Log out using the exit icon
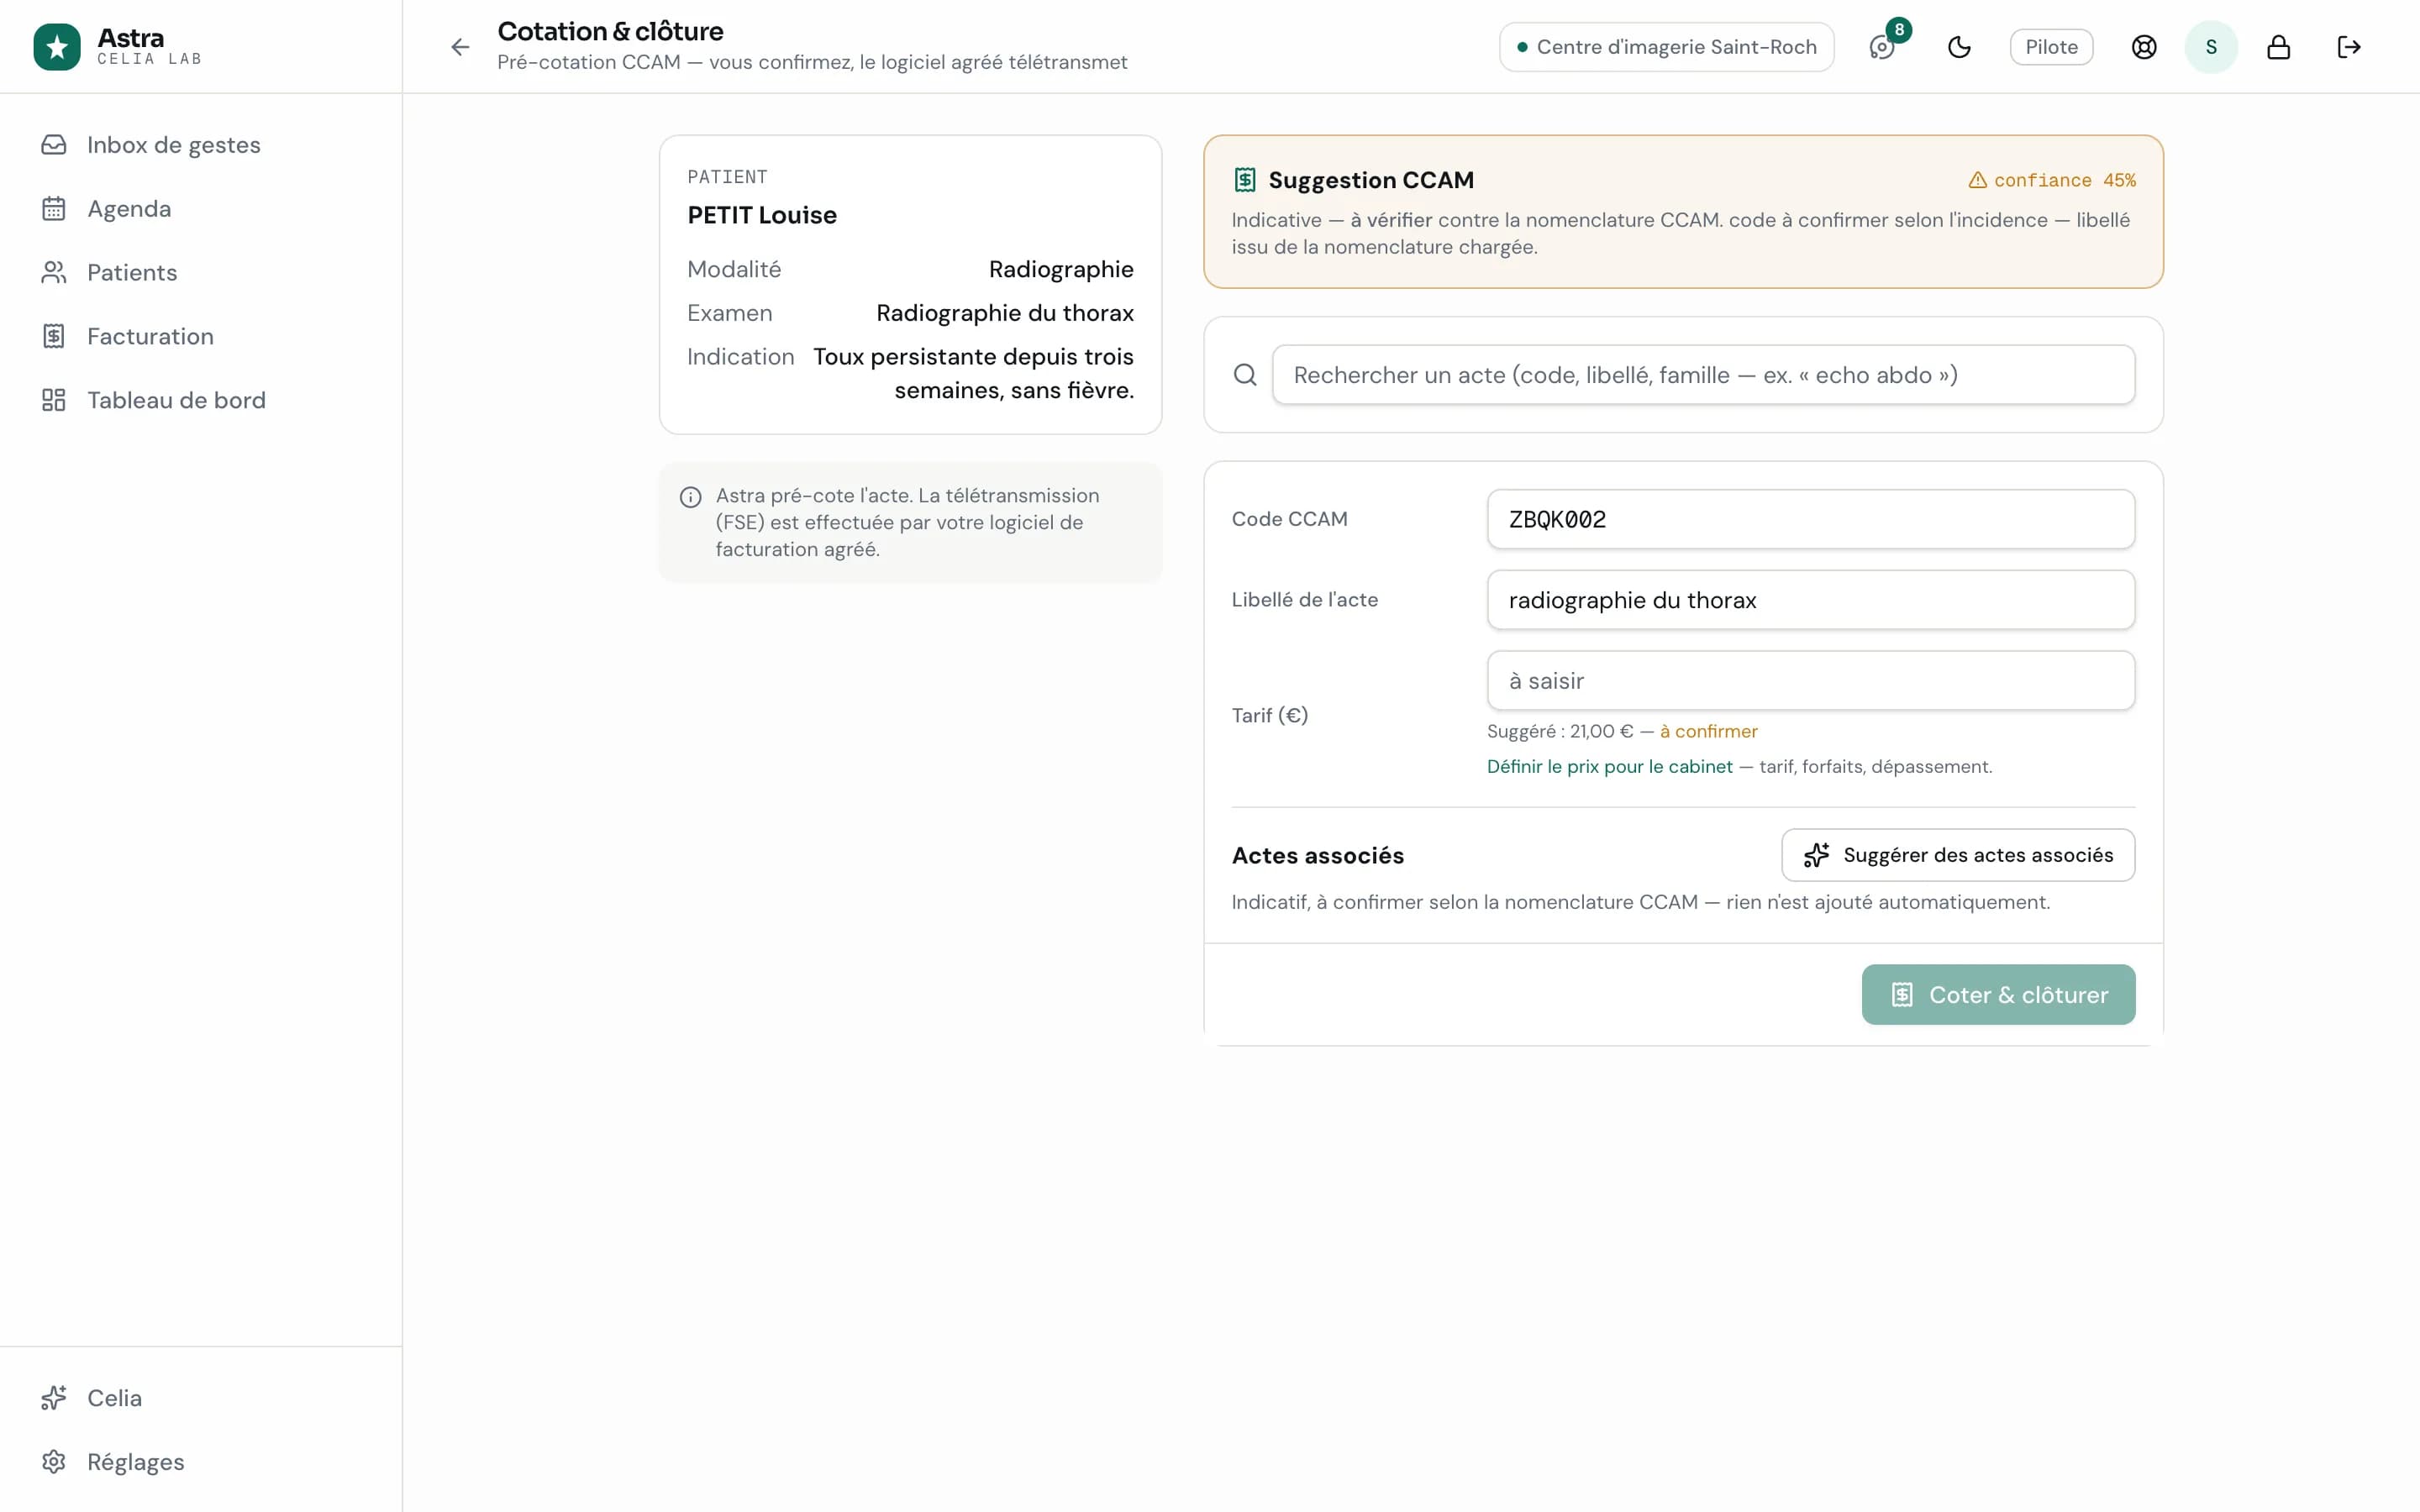Image resolution: width=2420 pixels, height=1512 pixels. point(2349,47)
